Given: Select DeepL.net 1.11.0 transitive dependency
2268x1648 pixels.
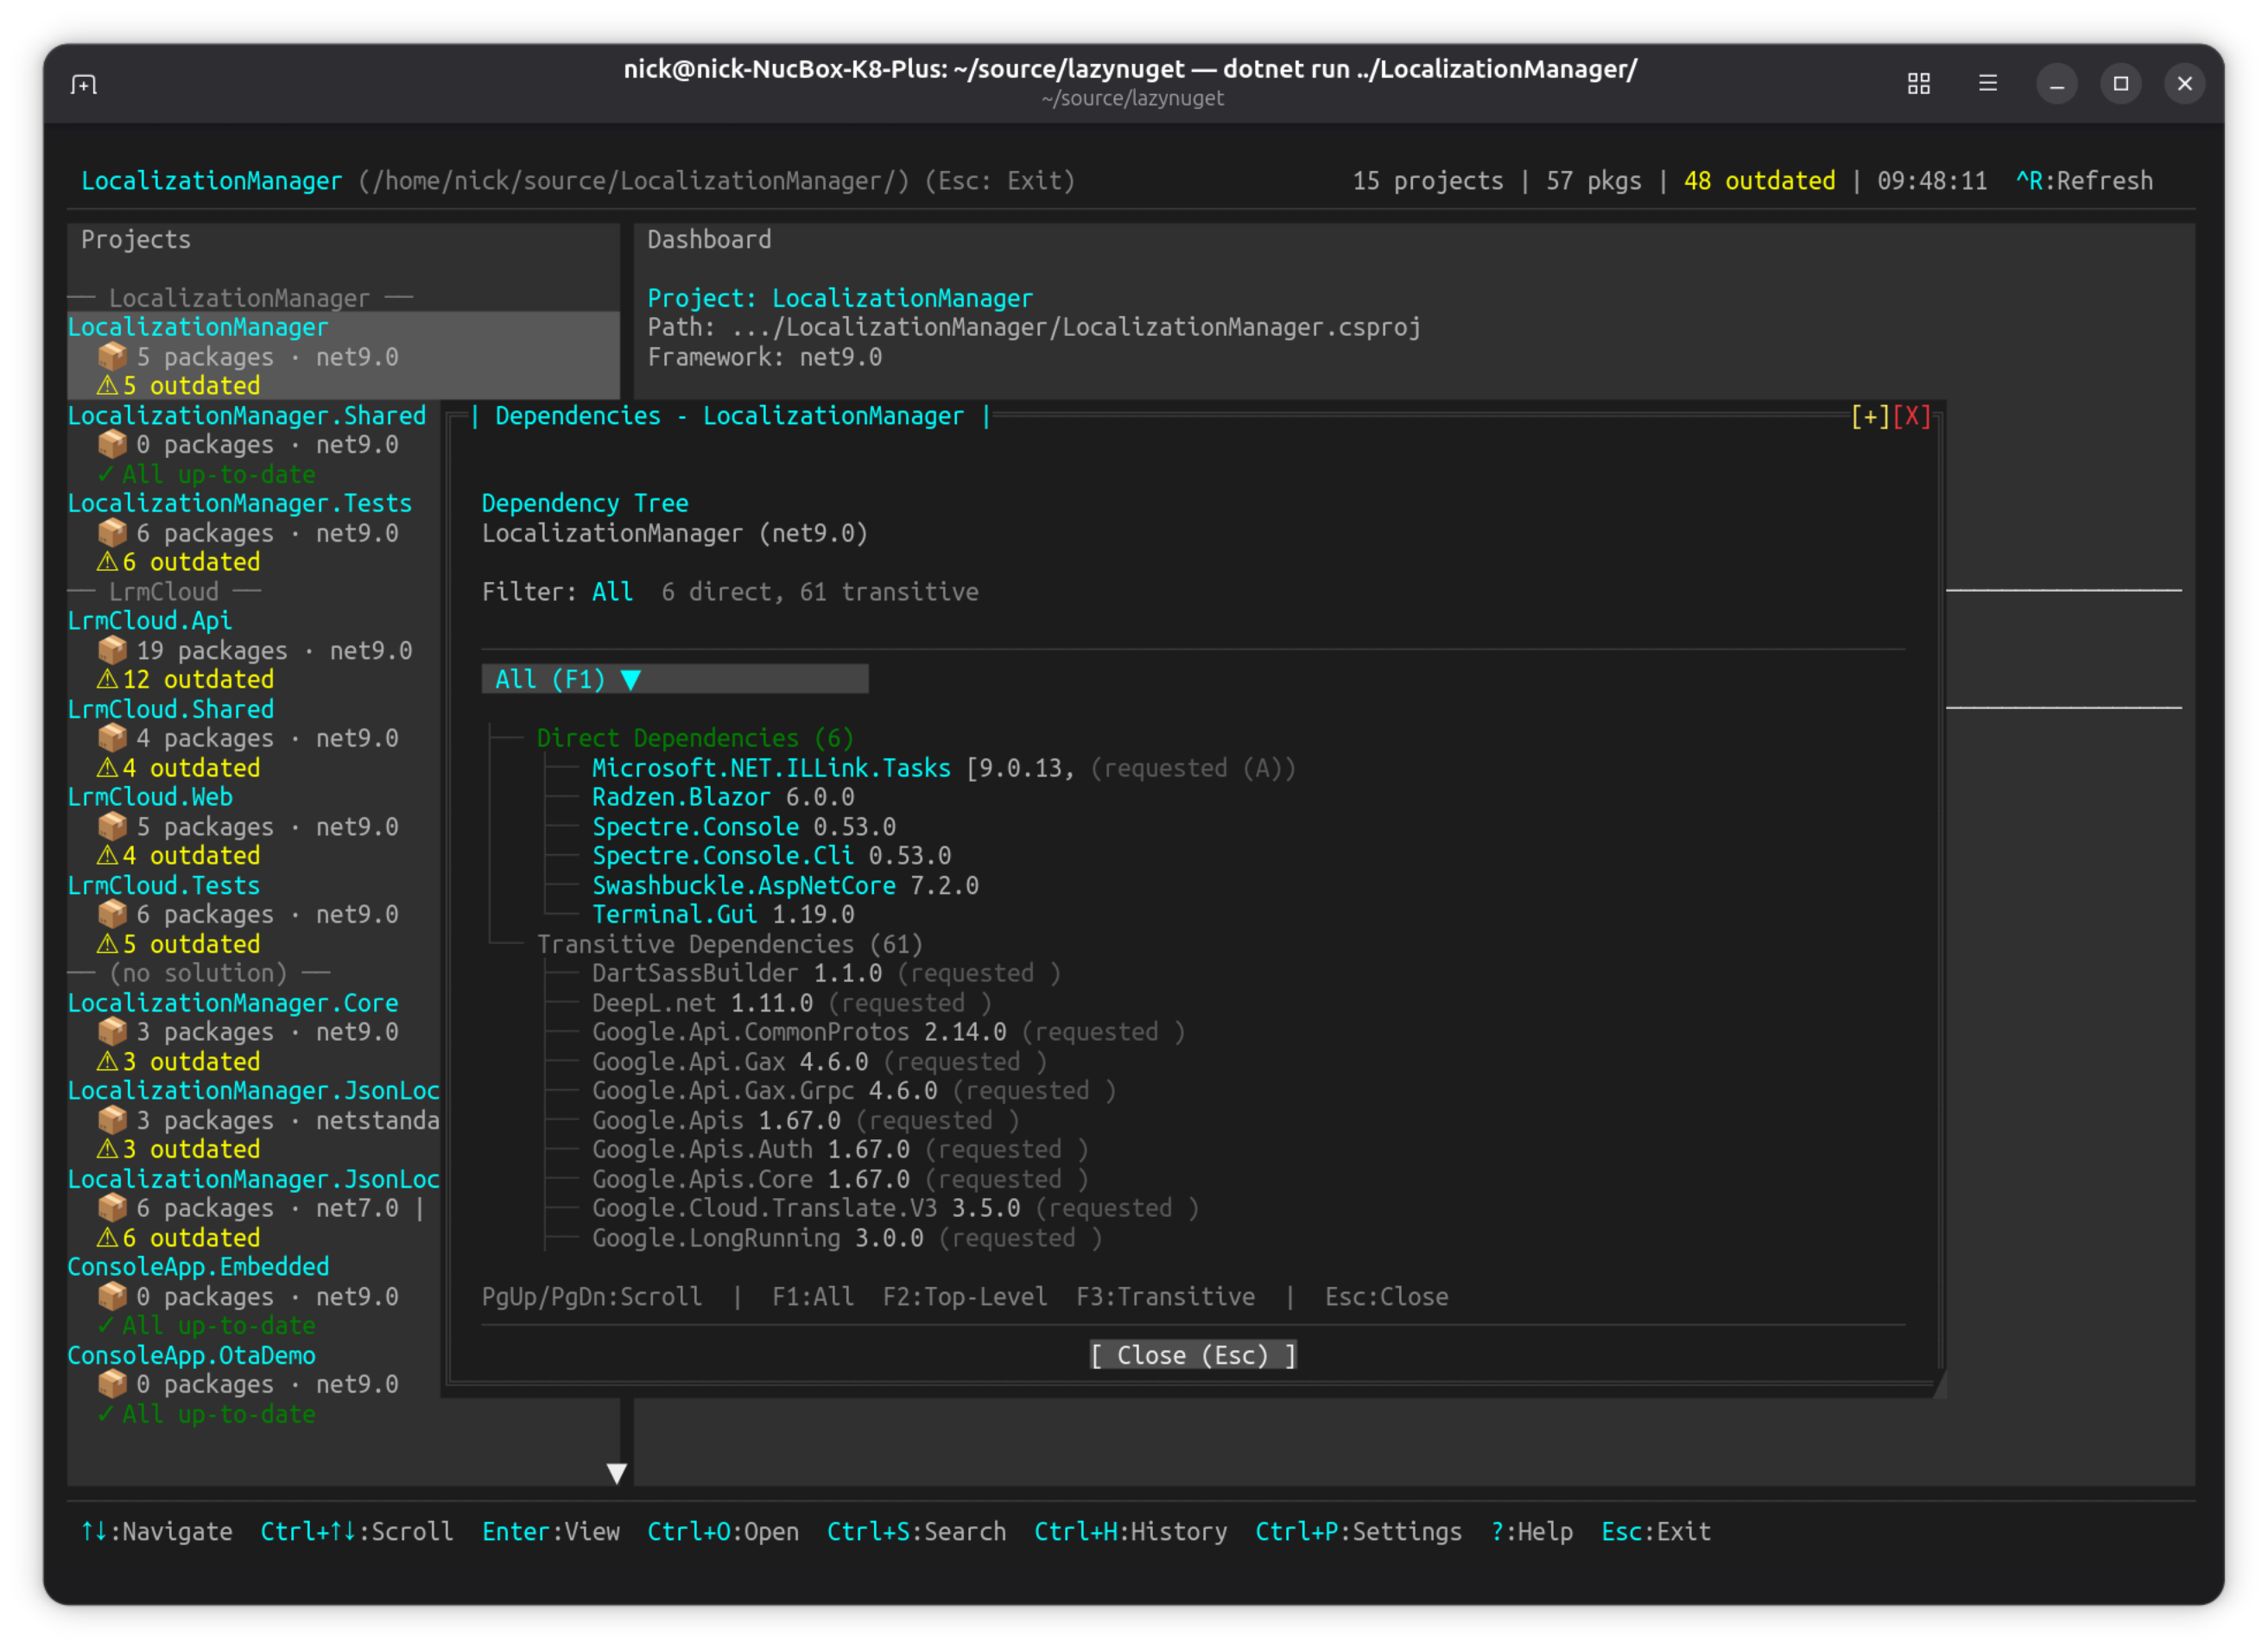Looking at the screenshot, I should 702,1003.
